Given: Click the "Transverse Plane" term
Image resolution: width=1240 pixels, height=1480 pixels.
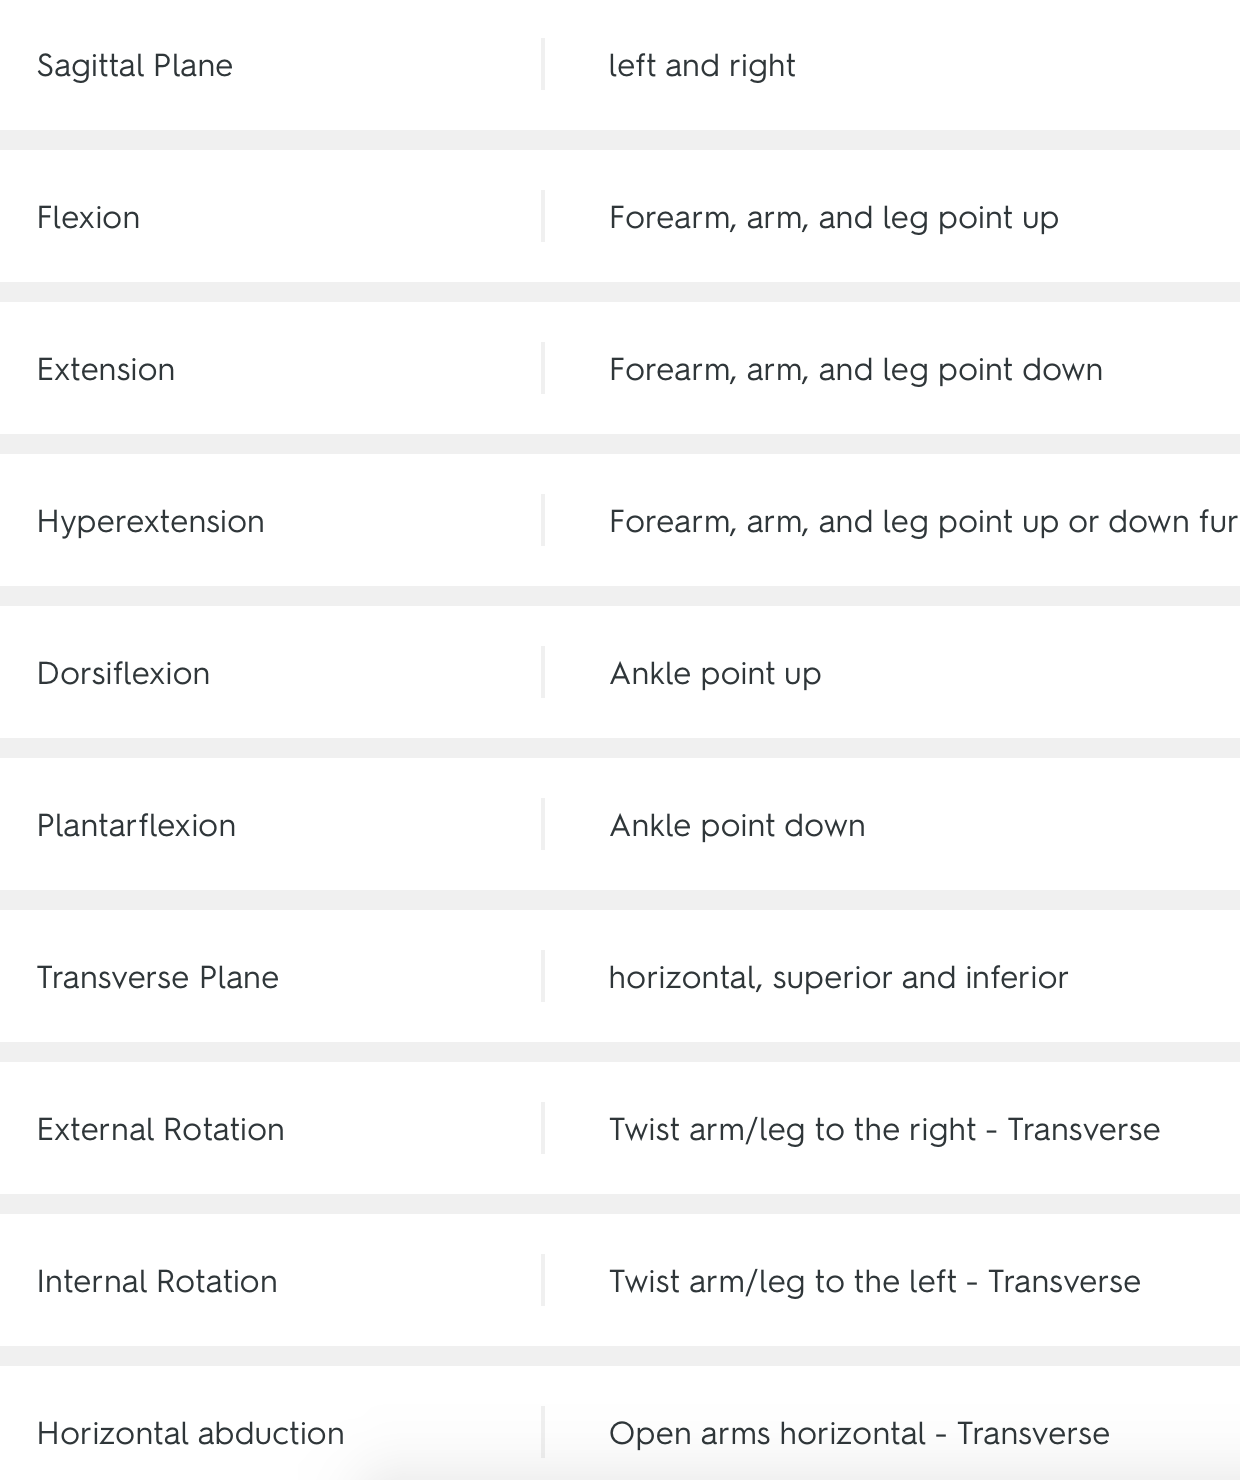Looking at the screenshot, I should coord(158,978).
